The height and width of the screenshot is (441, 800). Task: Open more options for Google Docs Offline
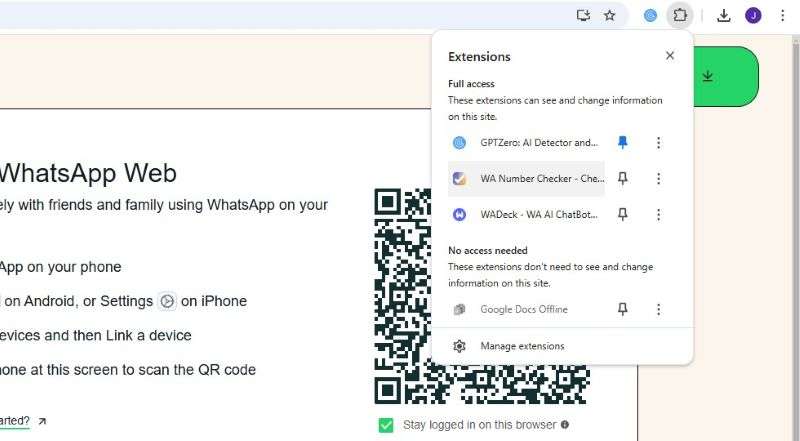(658, 309)
